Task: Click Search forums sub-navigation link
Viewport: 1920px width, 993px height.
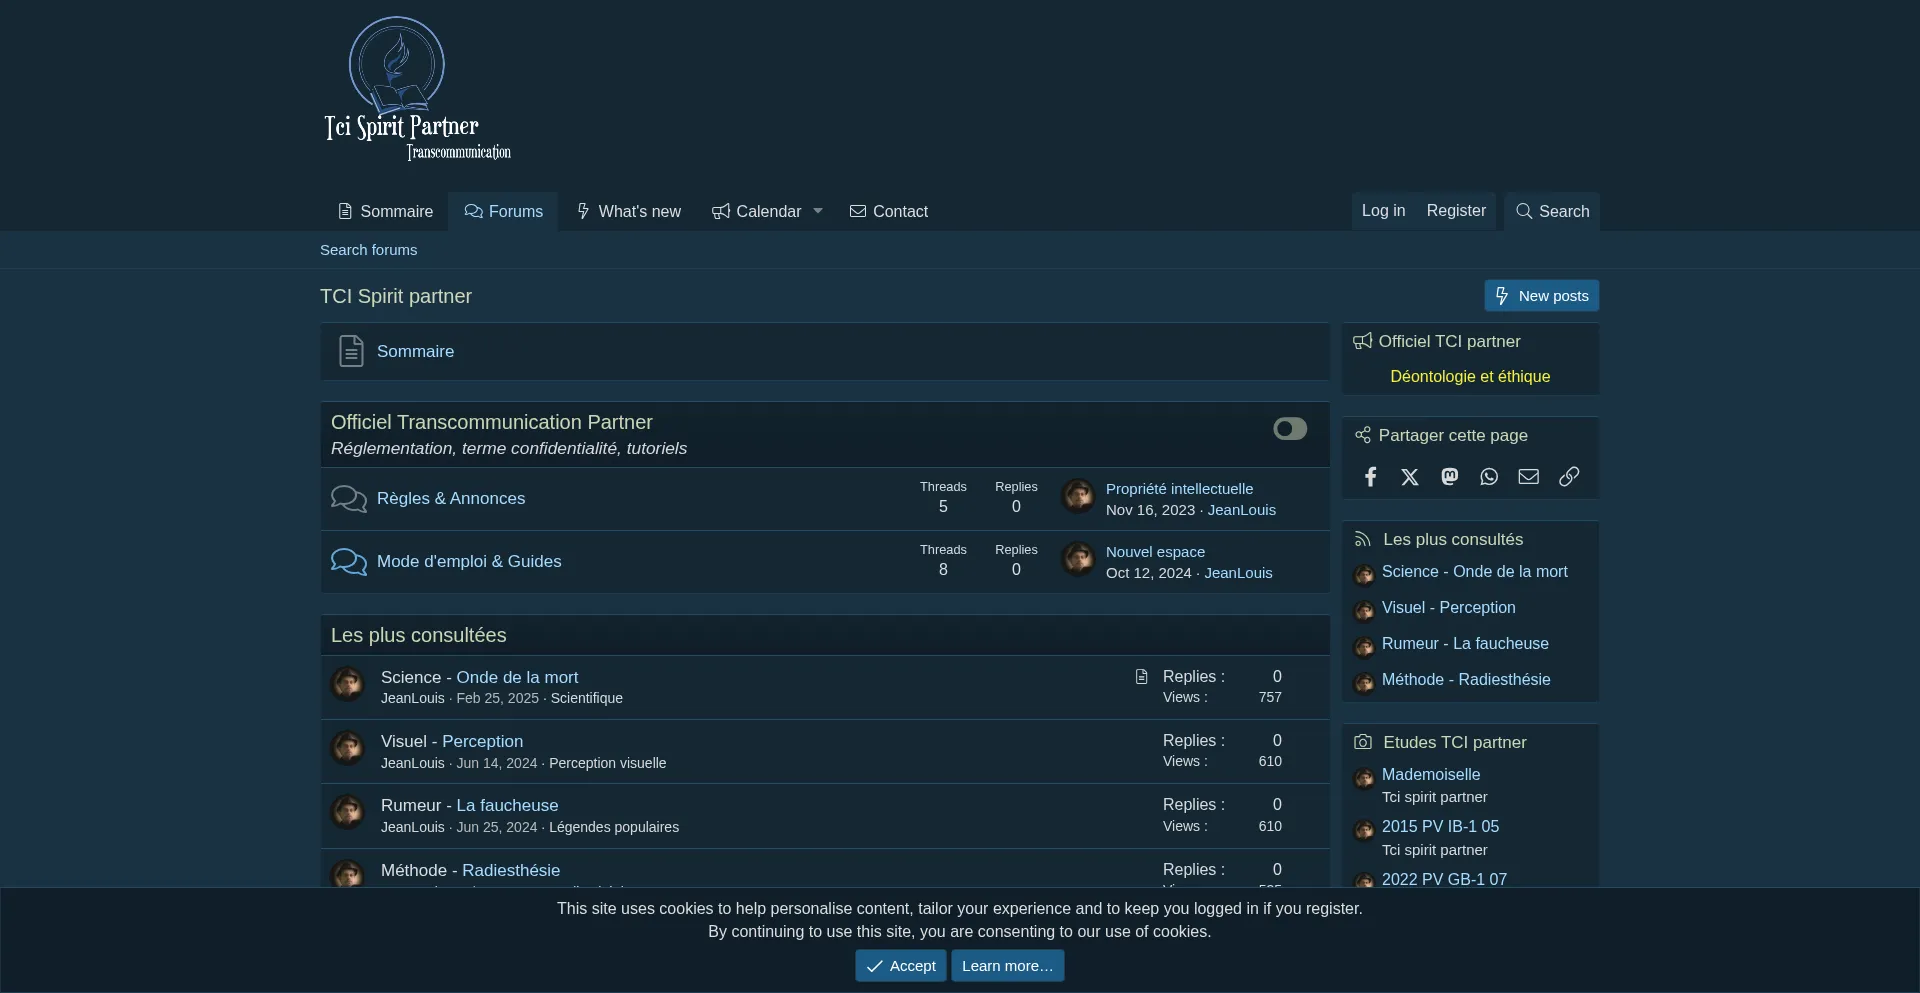Action: (x=368, y=250)
